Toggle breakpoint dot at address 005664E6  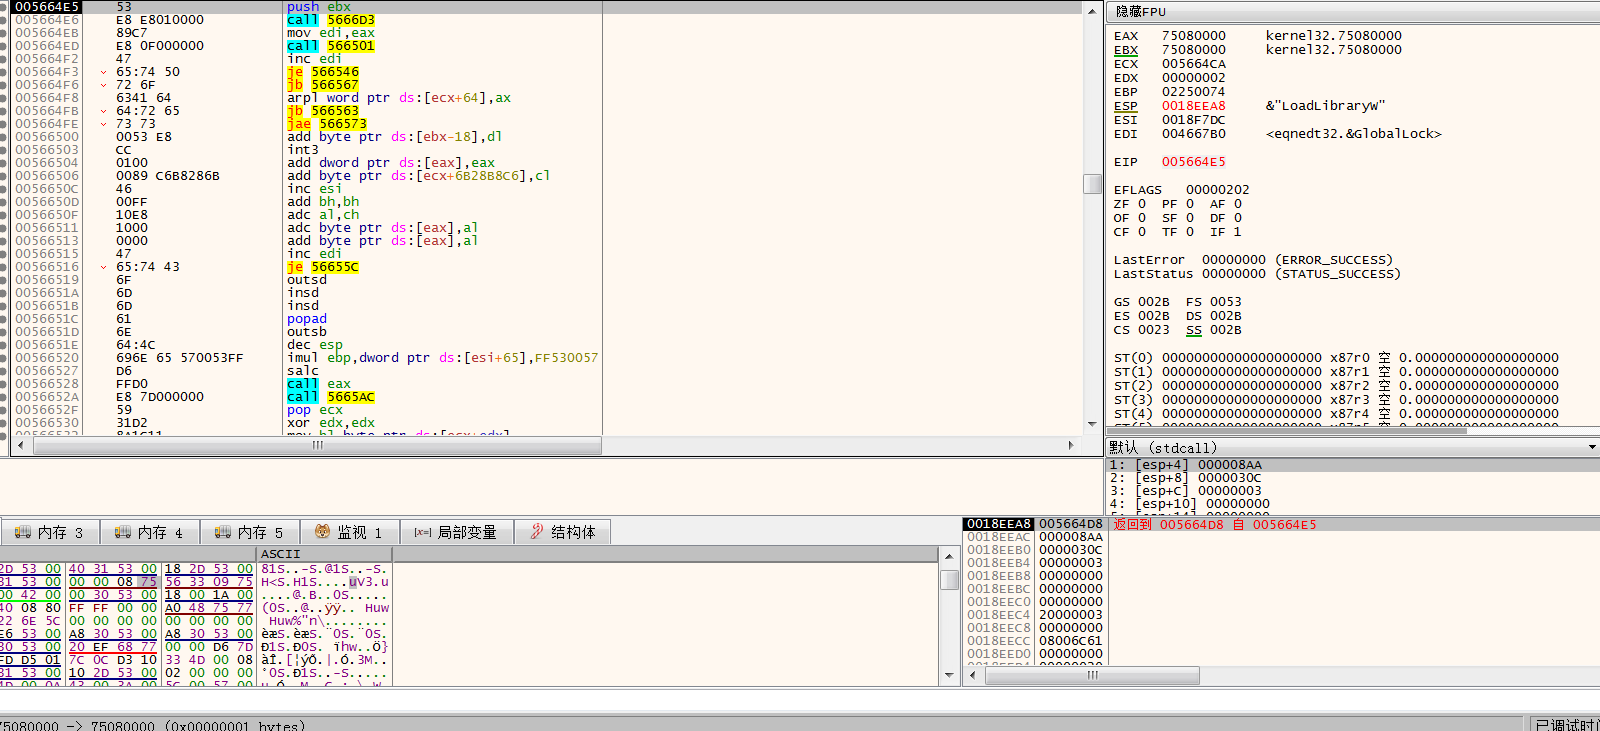tap(4, 20)
